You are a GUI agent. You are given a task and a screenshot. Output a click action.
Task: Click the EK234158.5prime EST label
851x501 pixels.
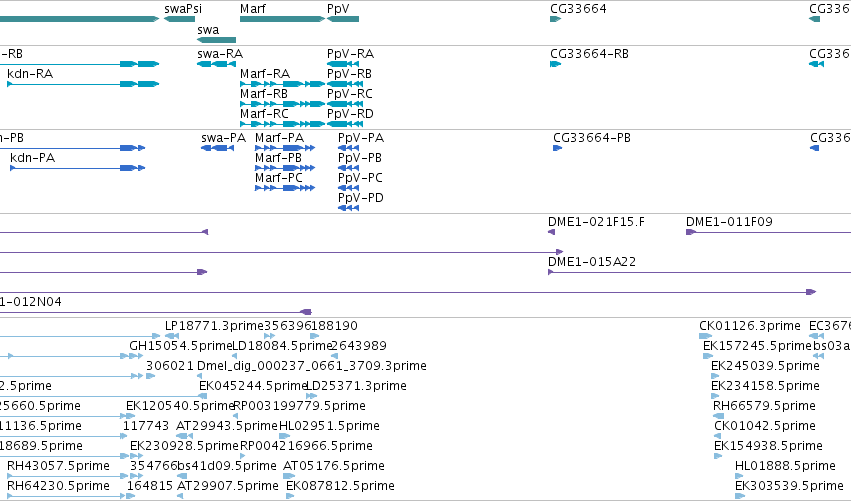point(765,386)
